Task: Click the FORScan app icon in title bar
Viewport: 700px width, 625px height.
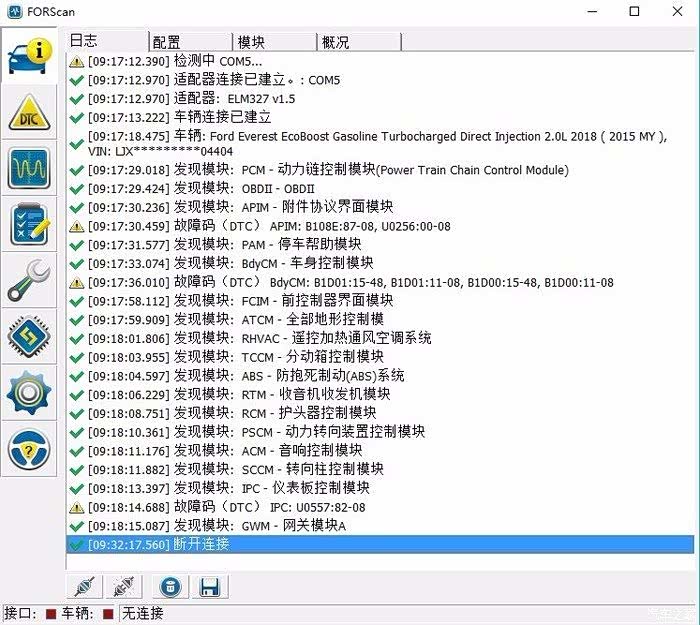Action: click(x=14, y=12)
